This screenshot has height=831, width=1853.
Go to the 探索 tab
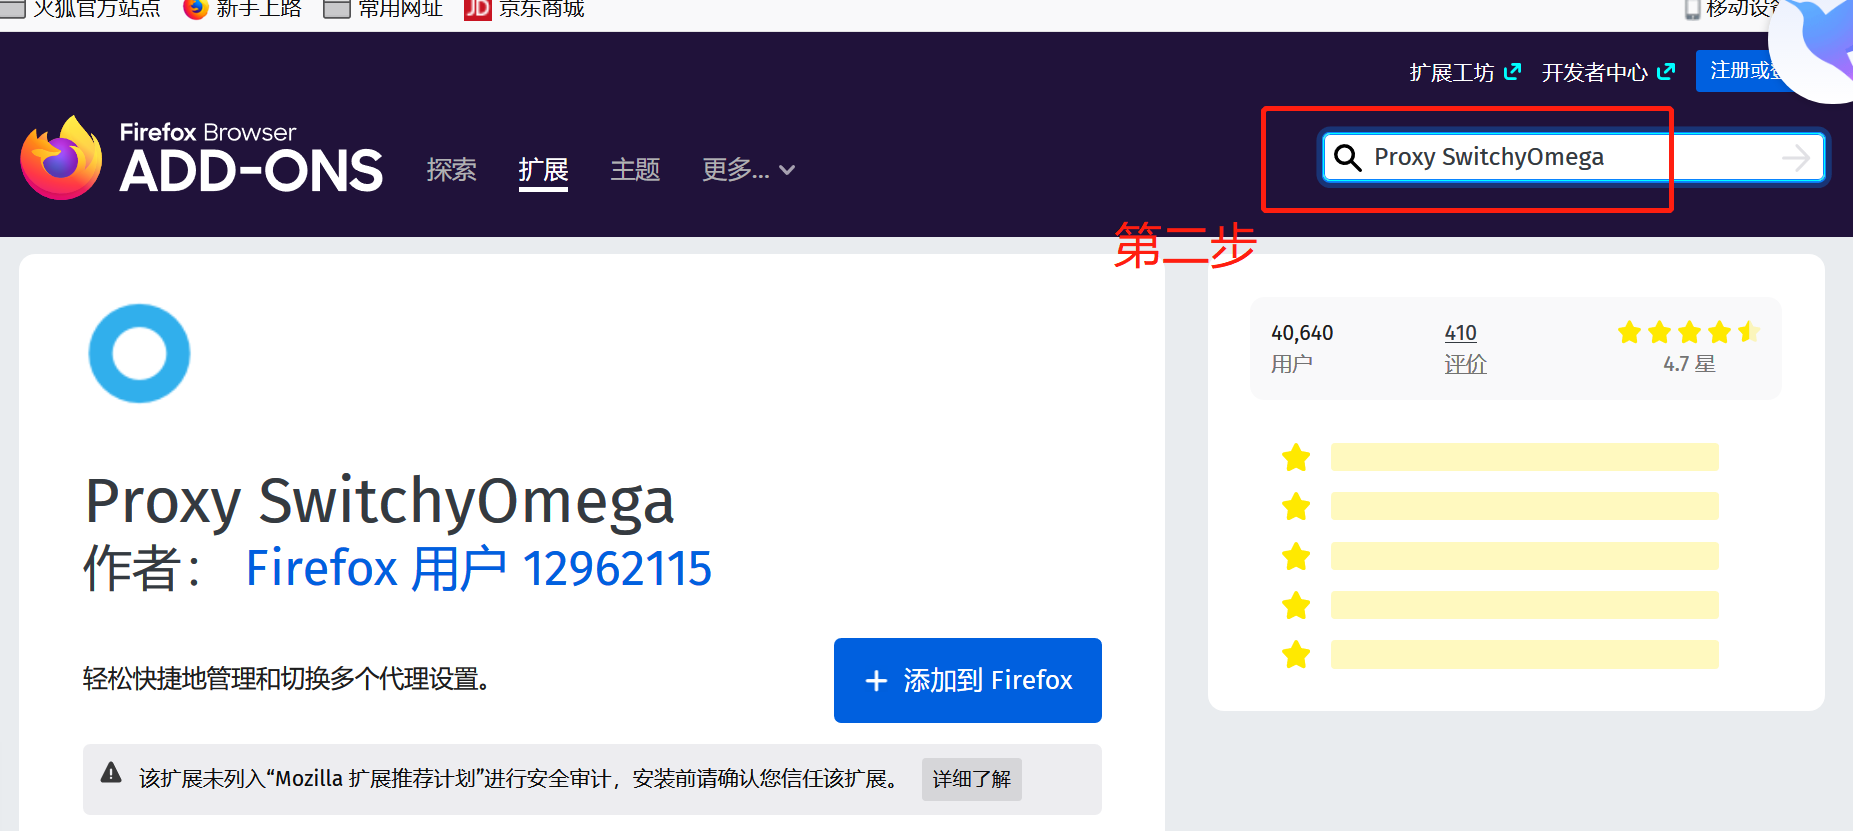[x=452, y=170]
